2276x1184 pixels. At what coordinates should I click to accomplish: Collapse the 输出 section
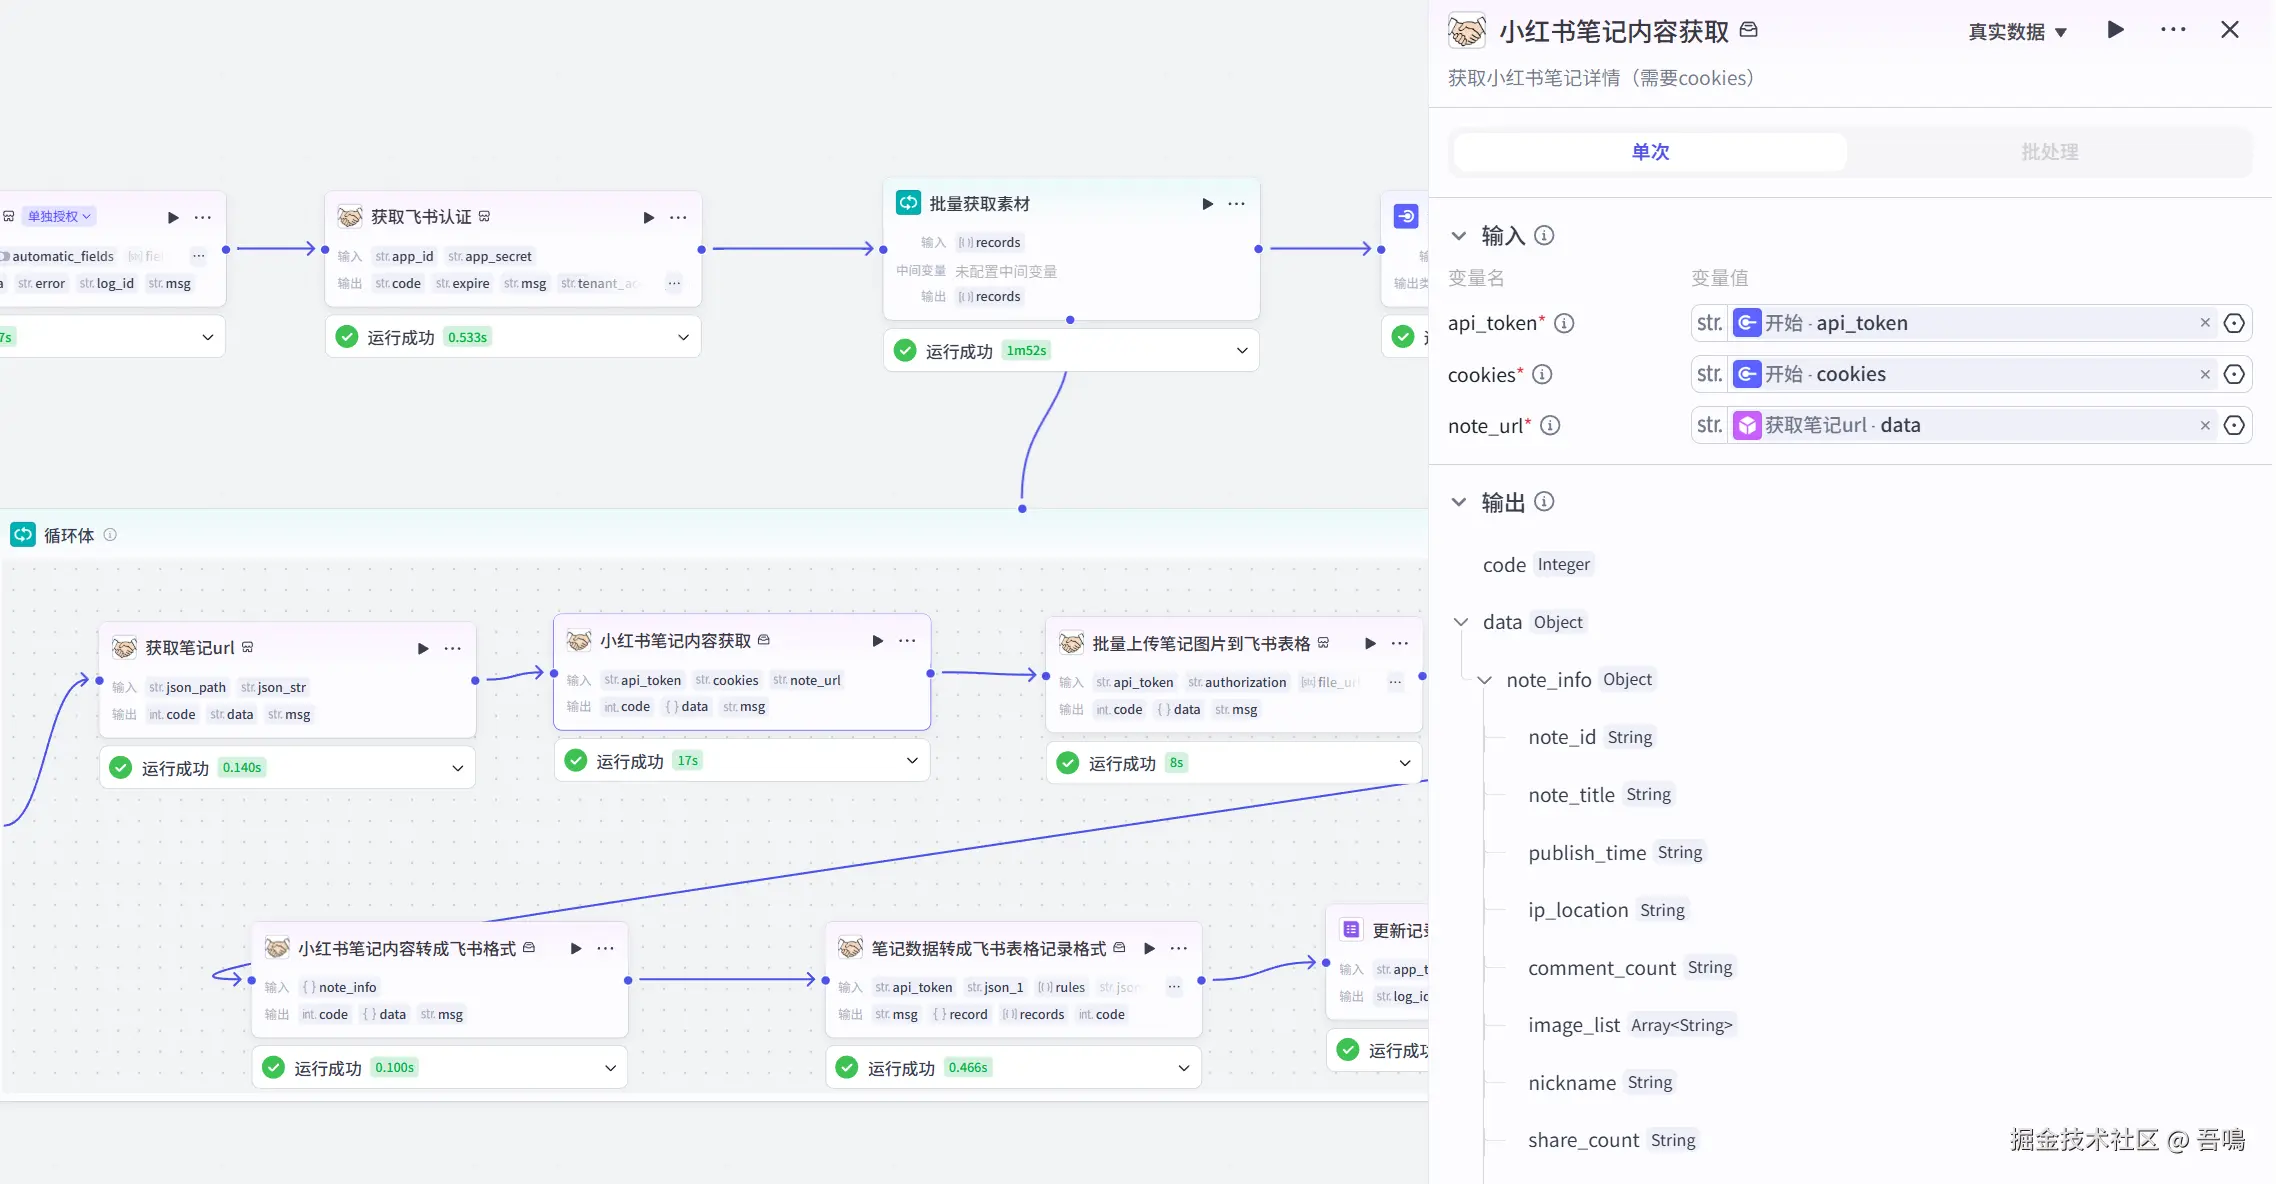[x=1459, y=502]
